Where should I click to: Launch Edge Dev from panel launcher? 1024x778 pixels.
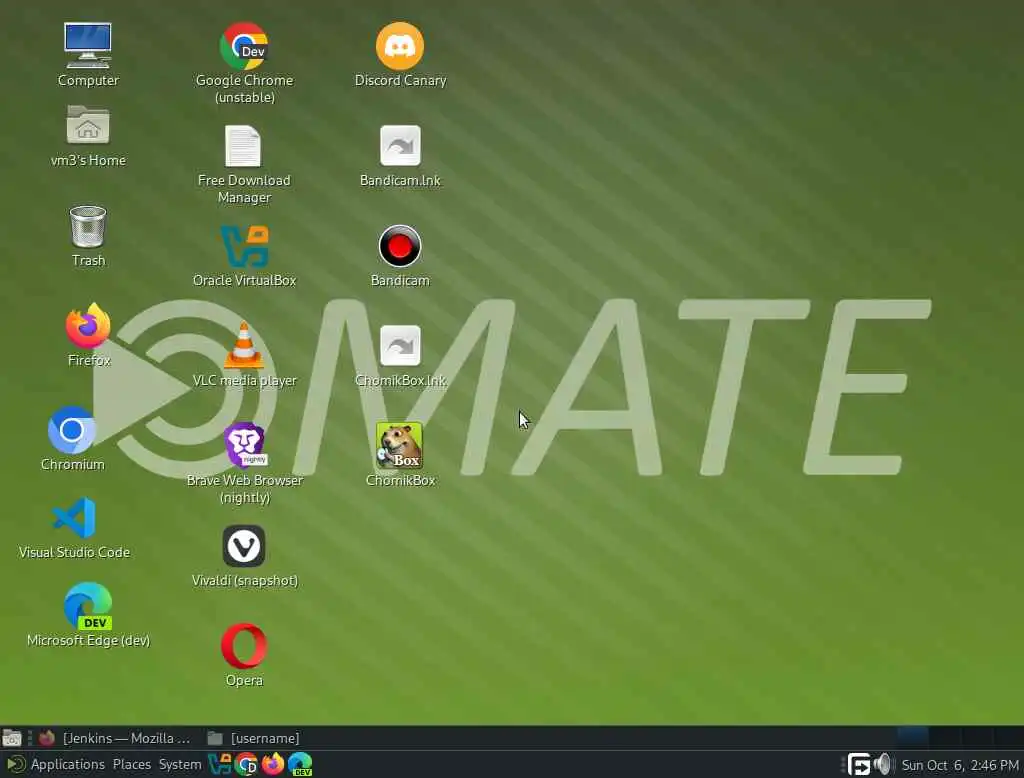click(x=300, y=764)
